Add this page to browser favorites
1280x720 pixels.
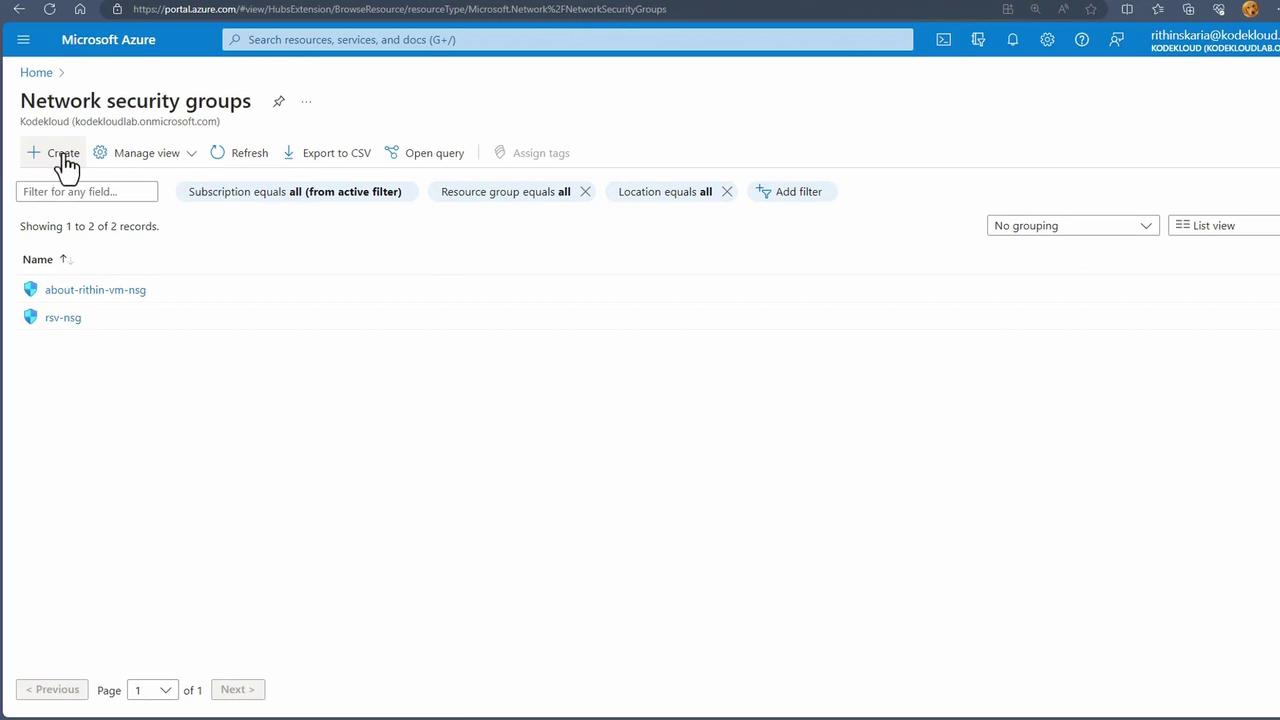pos(1091,9)
